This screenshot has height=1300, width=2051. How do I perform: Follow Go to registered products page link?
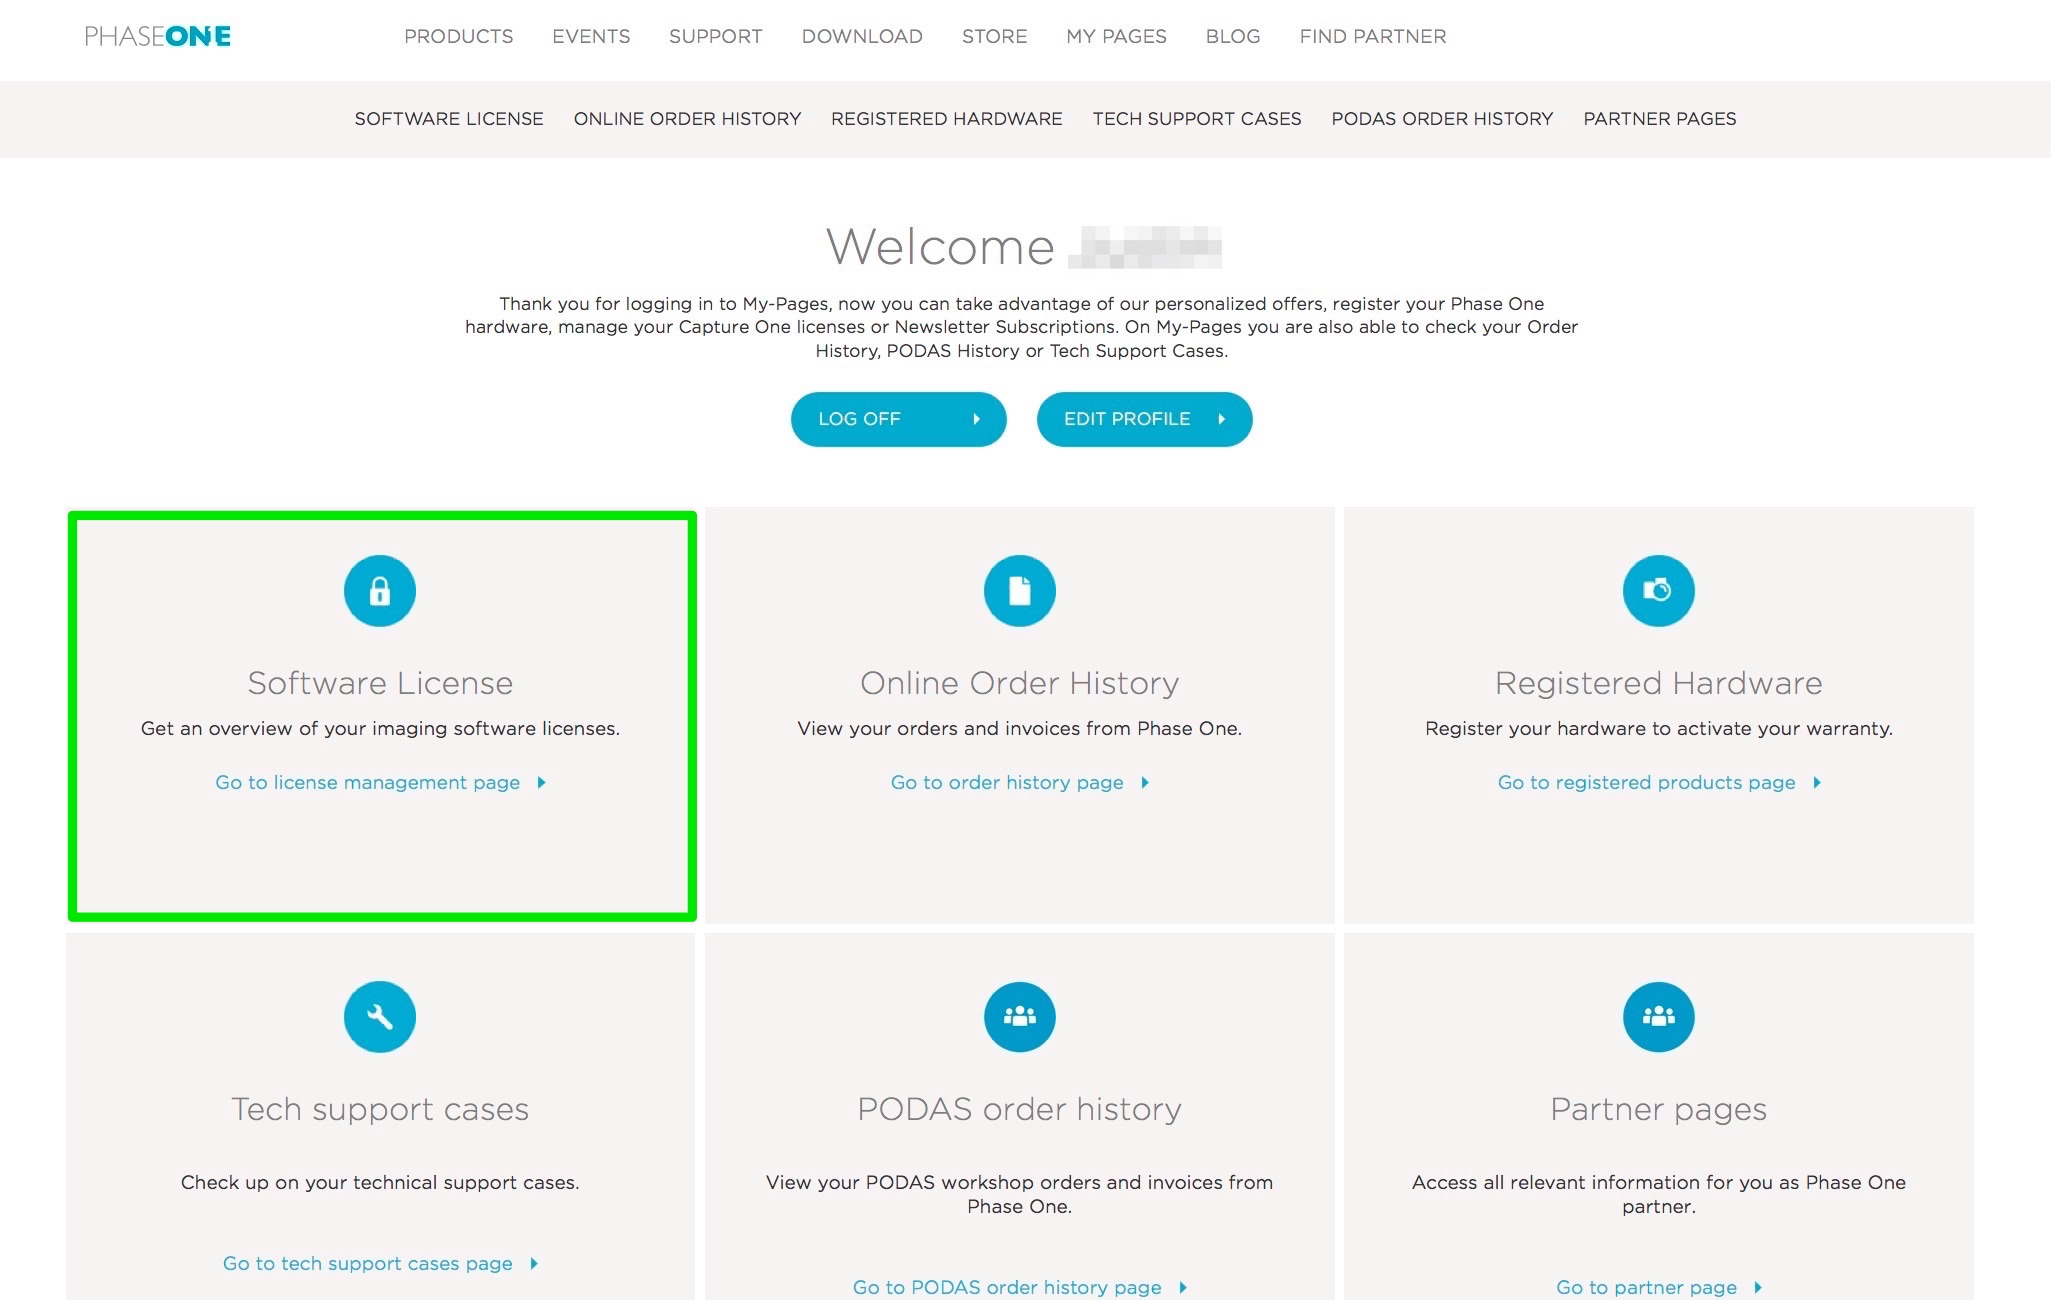coord(1647,783)
